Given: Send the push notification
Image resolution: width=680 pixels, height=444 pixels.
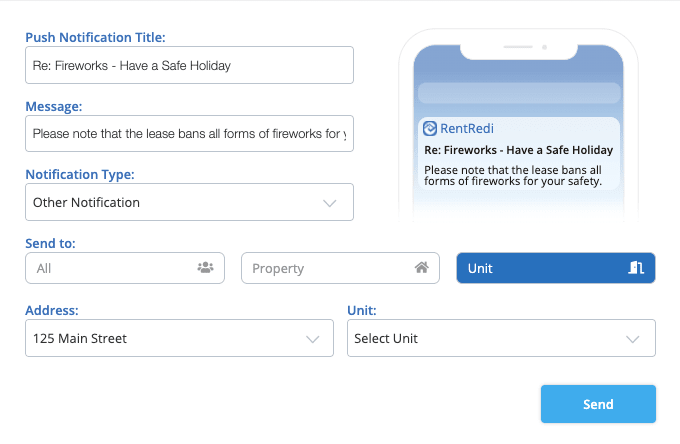Looking at the screenshot, I should tap(598, 404).
